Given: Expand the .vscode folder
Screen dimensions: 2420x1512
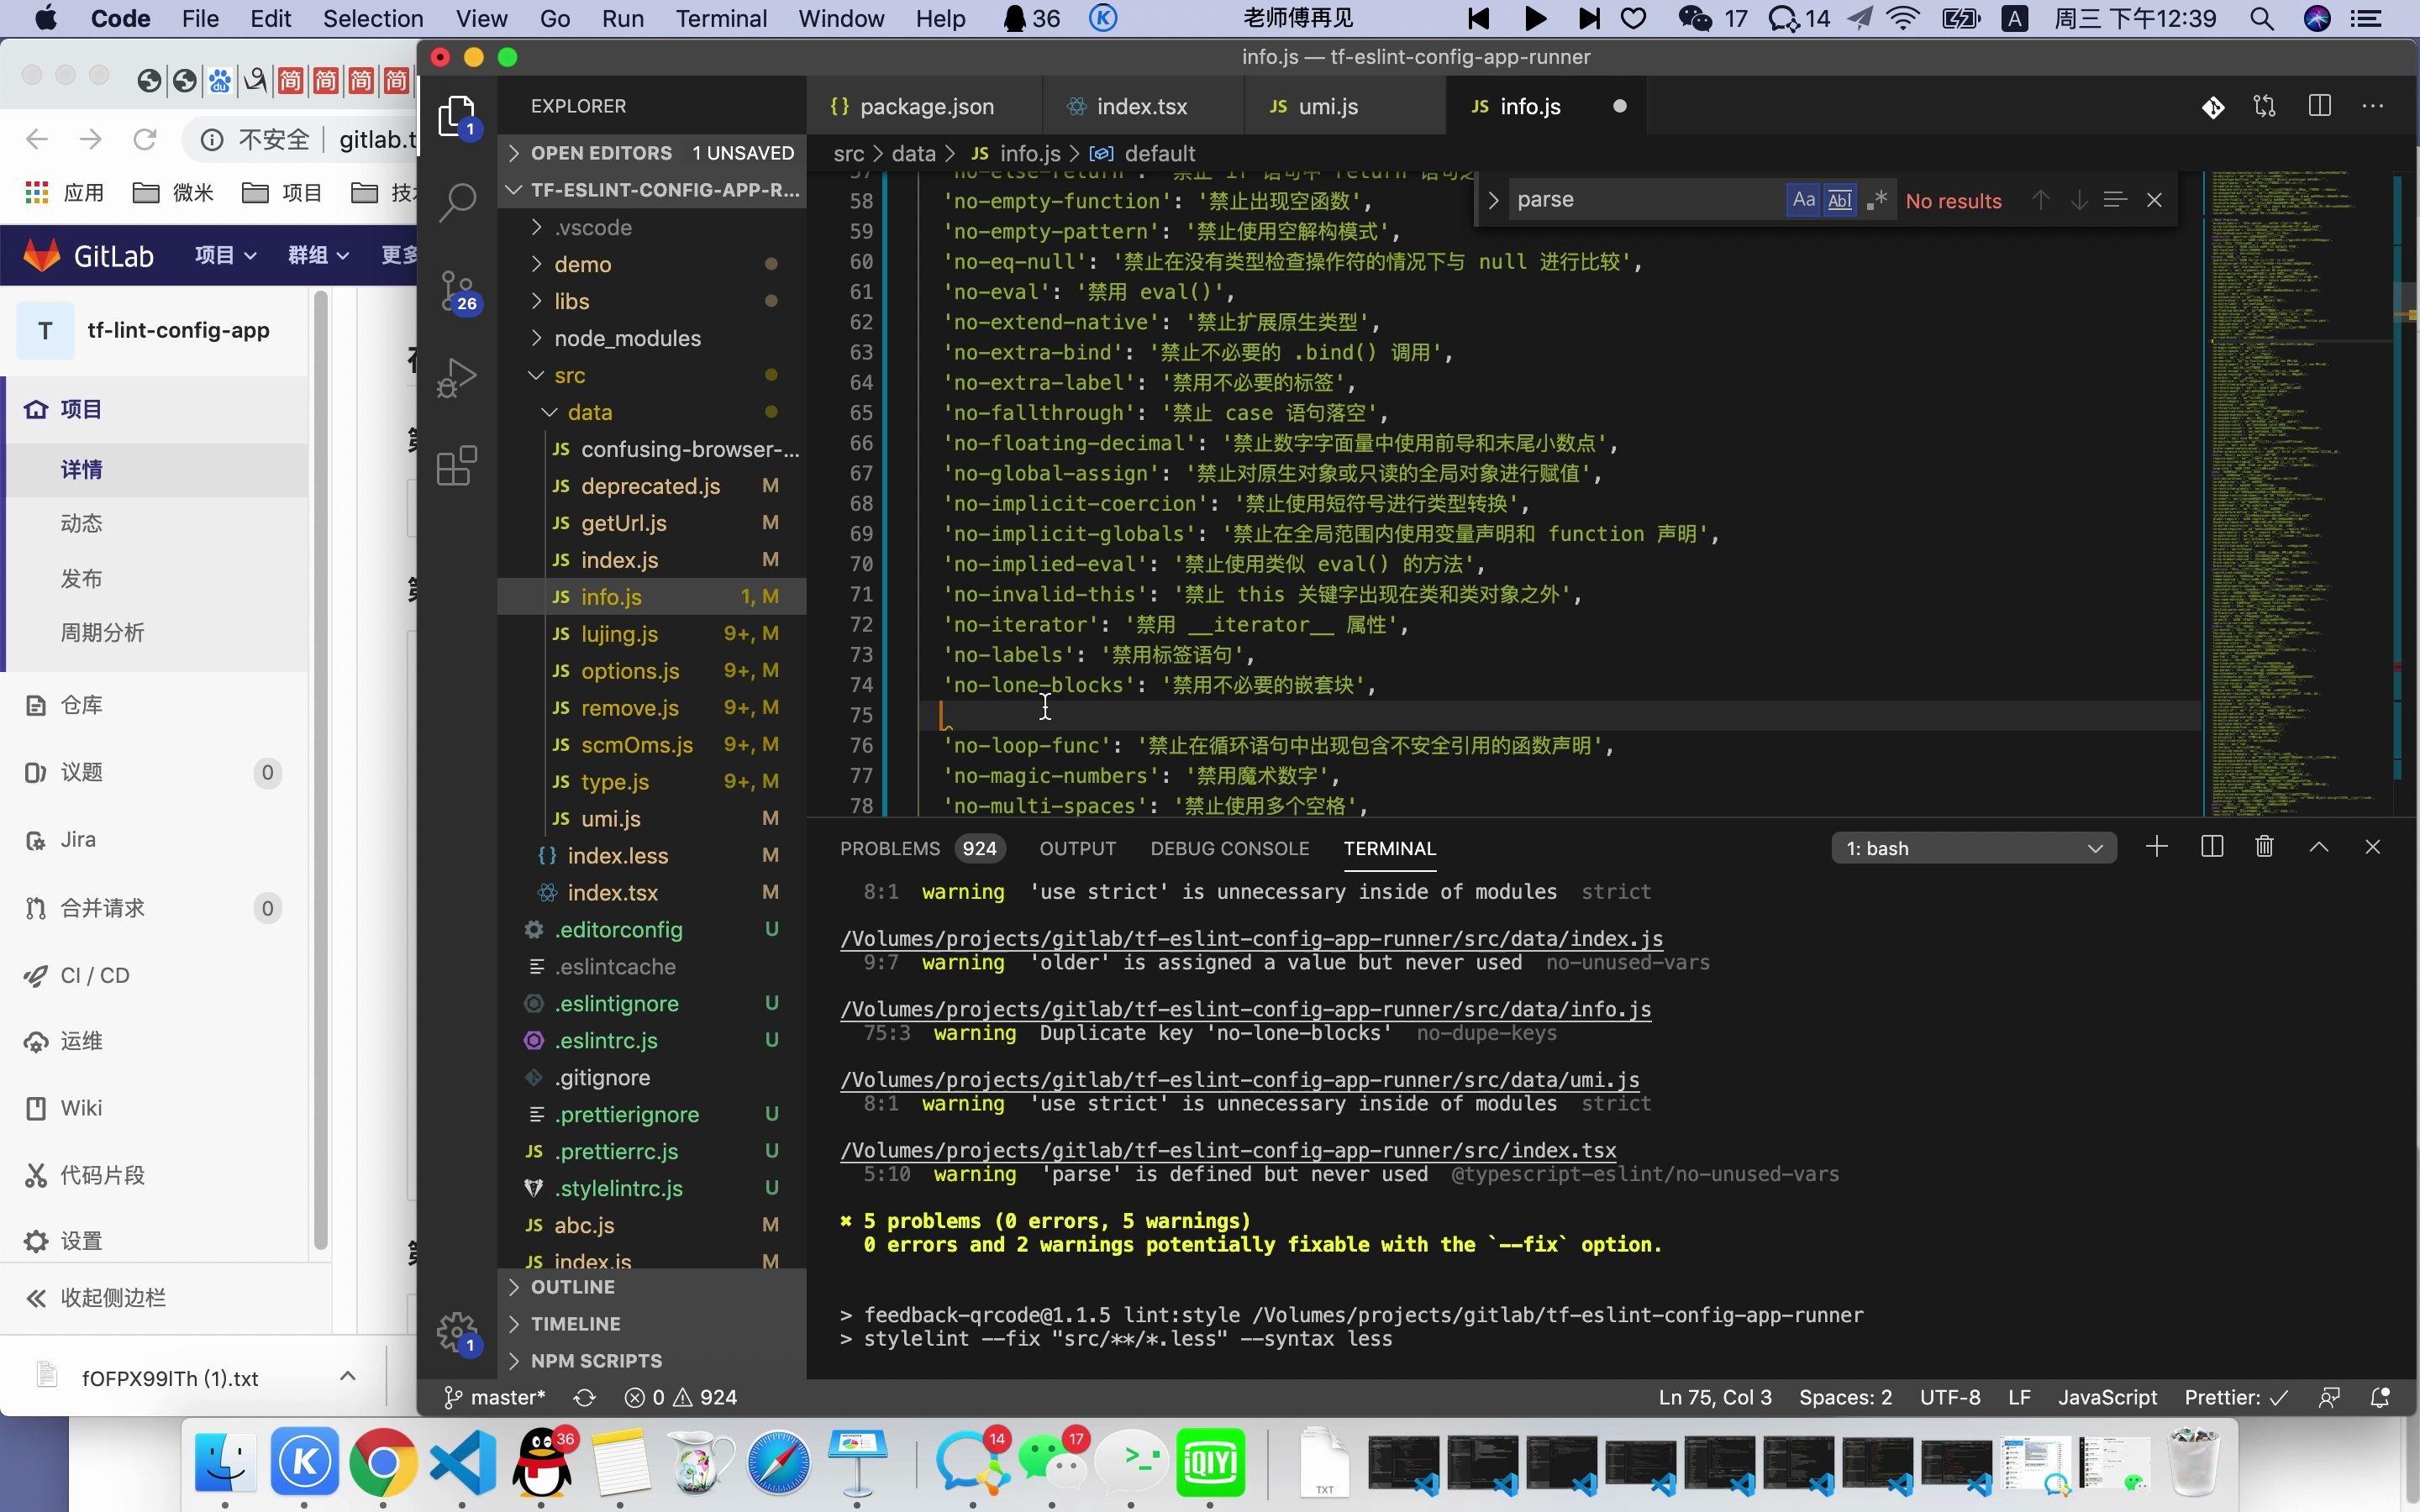Looking at the screenshot, I should (x=652, y=227).
